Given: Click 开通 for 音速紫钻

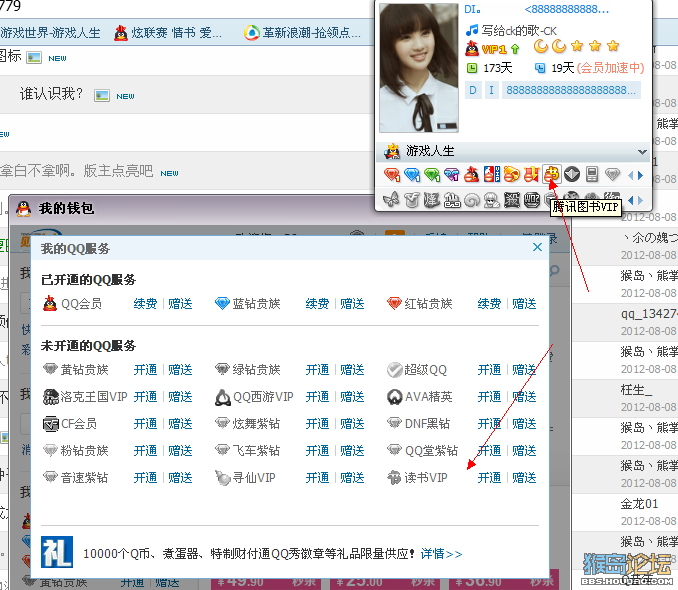Looking at the screenshot, I should click(x=145, y=478).
